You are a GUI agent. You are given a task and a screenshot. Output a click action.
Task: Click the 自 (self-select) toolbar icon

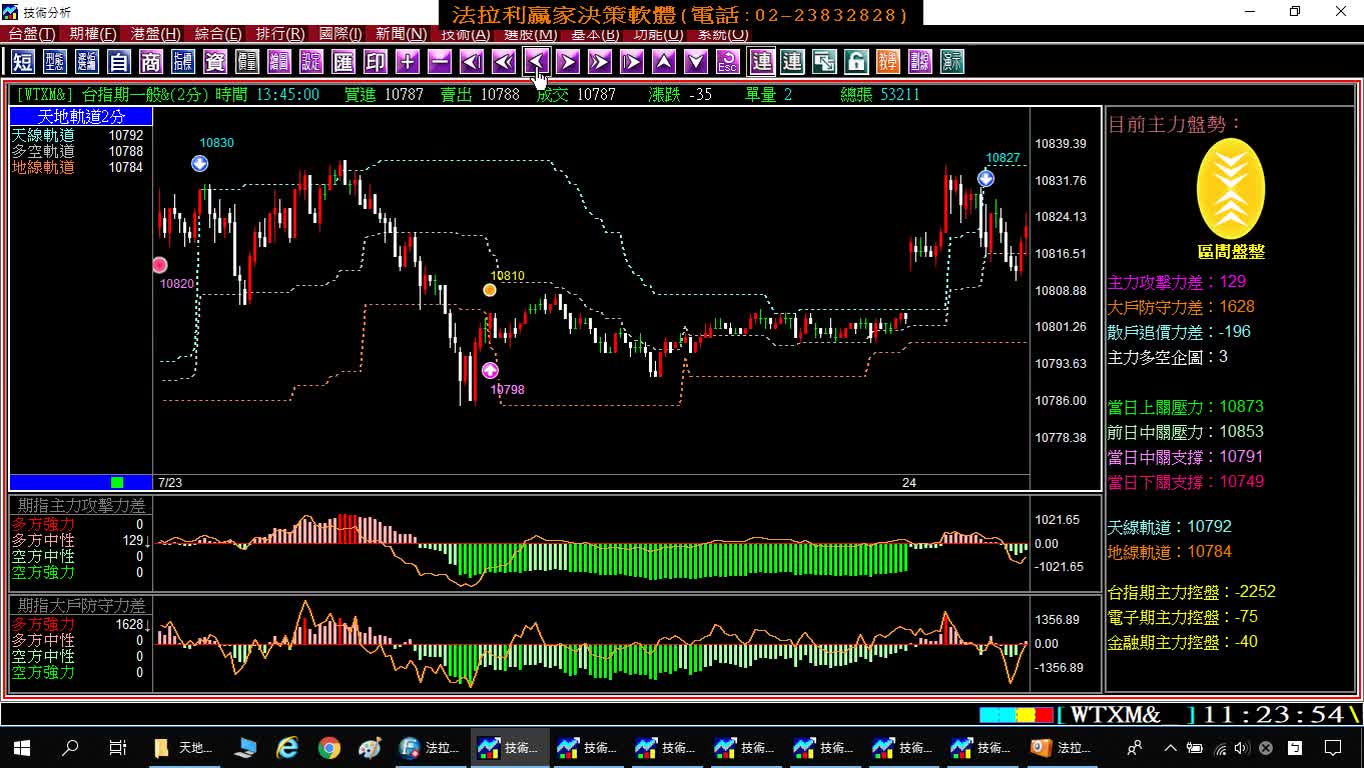coord(119,62)
